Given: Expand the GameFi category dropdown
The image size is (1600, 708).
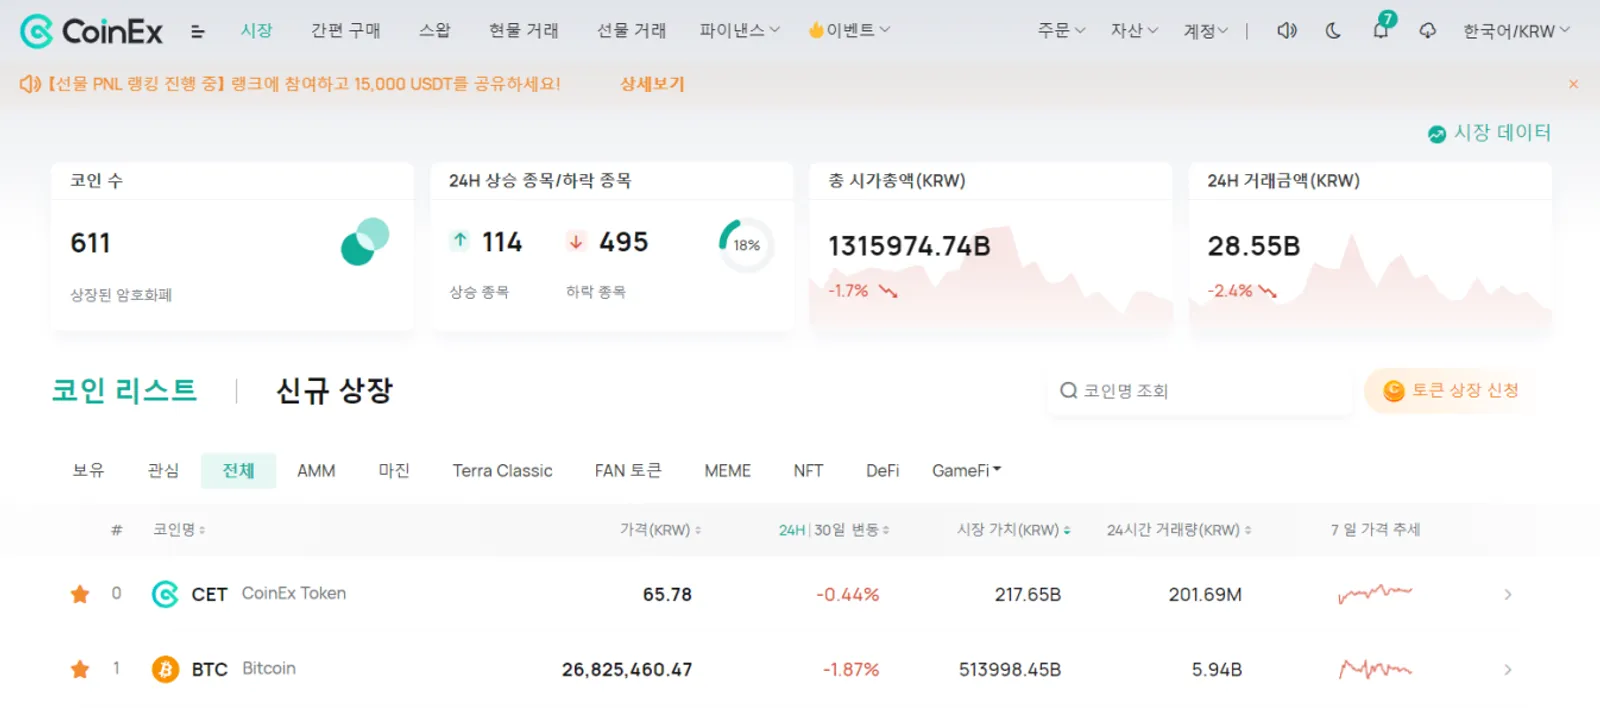Looking at the screenshot, I should [x=966, y=470].
